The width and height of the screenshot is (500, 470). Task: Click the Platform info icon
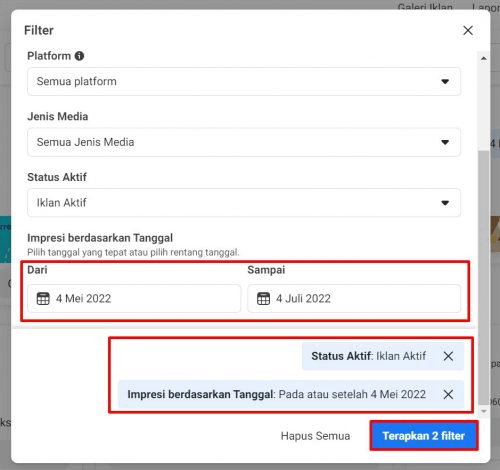click(x=79, y=56)
